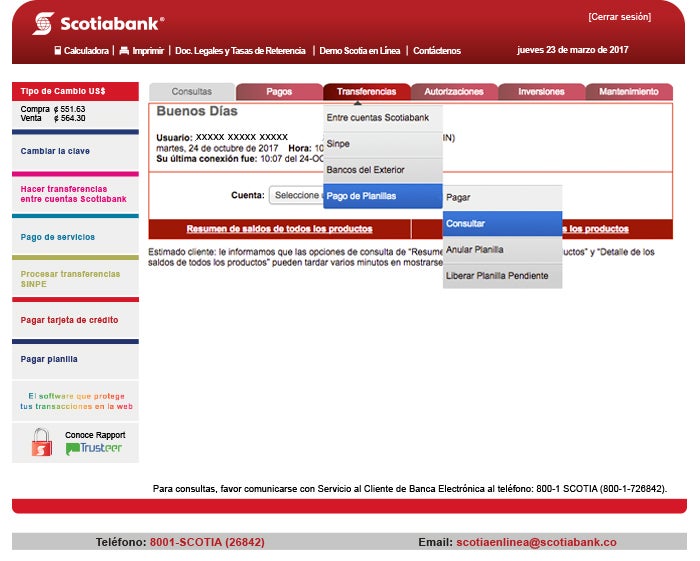Open Resumen de saldos de todos los productos

click(279, 229)
